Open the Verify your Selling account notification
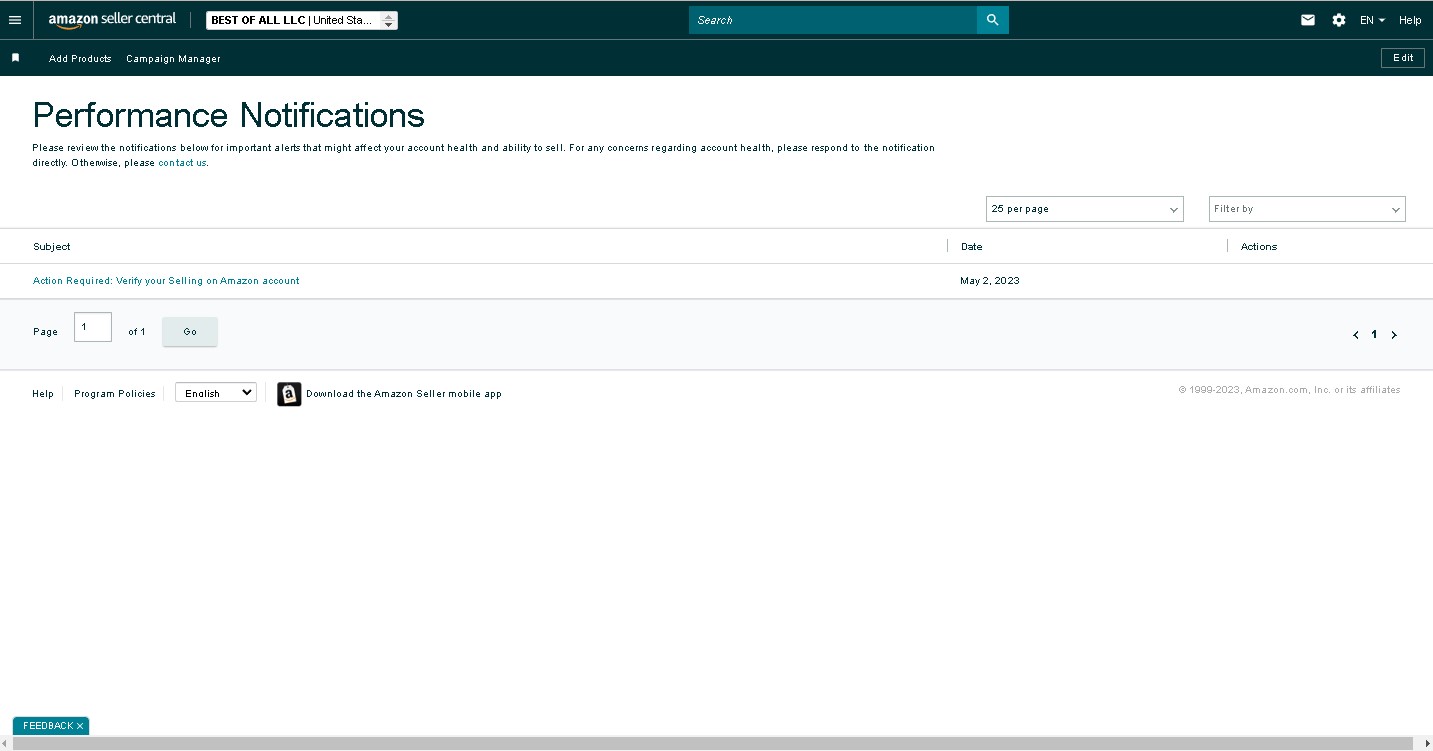The image size is (1433, 751). 166,281
